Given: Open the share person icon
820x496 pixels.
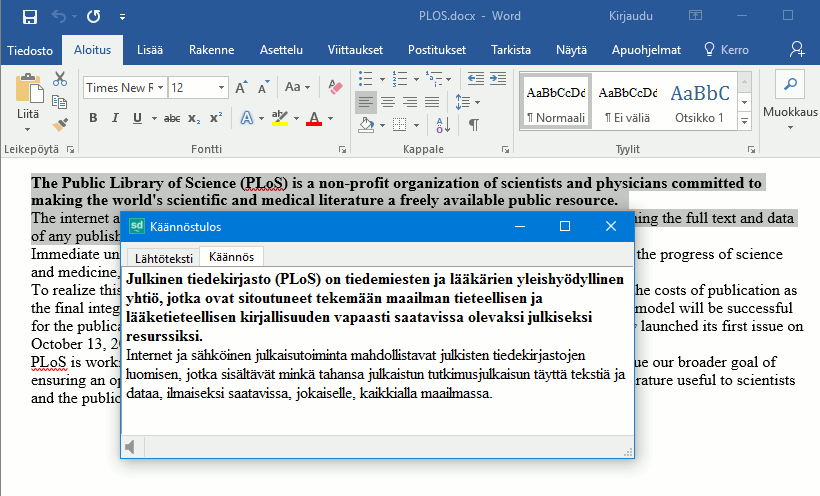Looking at the screenshot, I should 797,50.
